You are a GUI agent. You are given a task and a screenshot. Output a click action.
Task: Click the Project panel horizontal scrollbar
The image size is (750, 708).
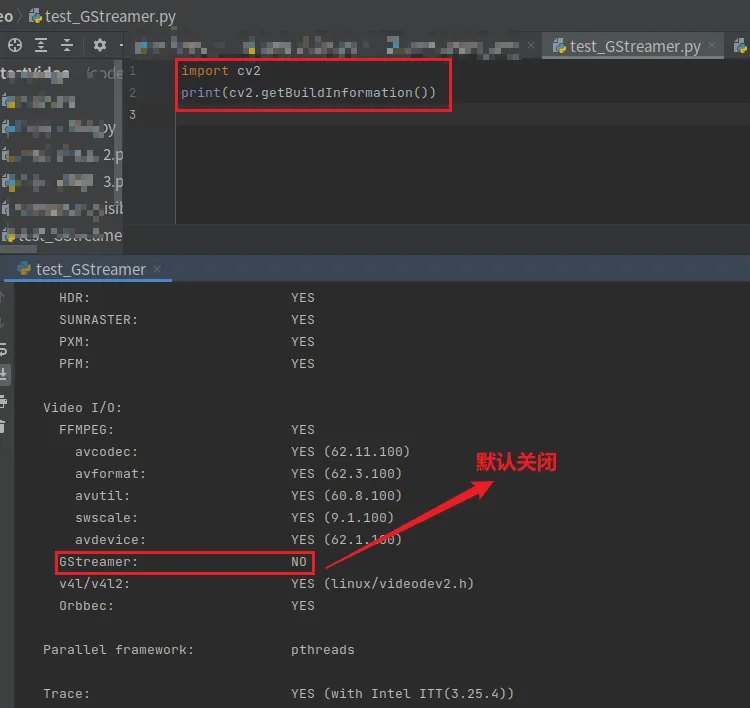point(18,249)
